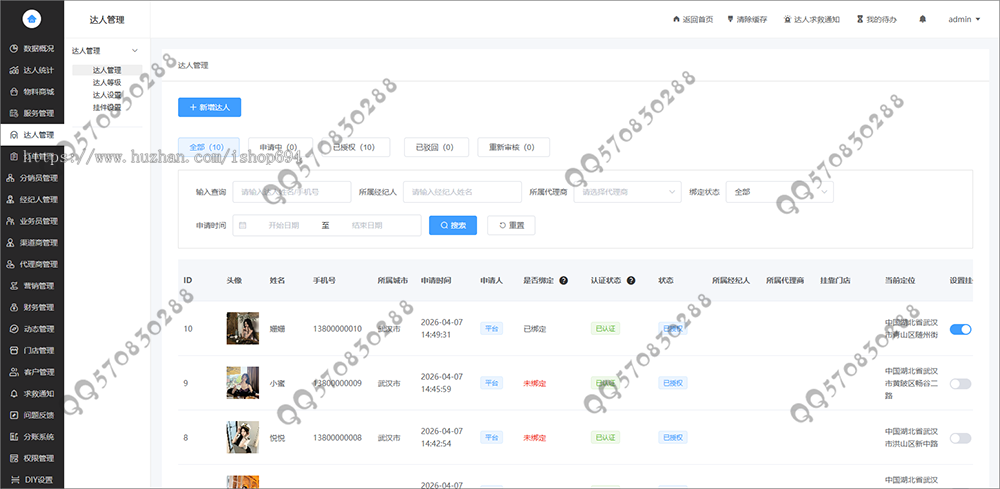Go to 业务员管理 in sidebar

pyautogui.click(x=32, y=221)
